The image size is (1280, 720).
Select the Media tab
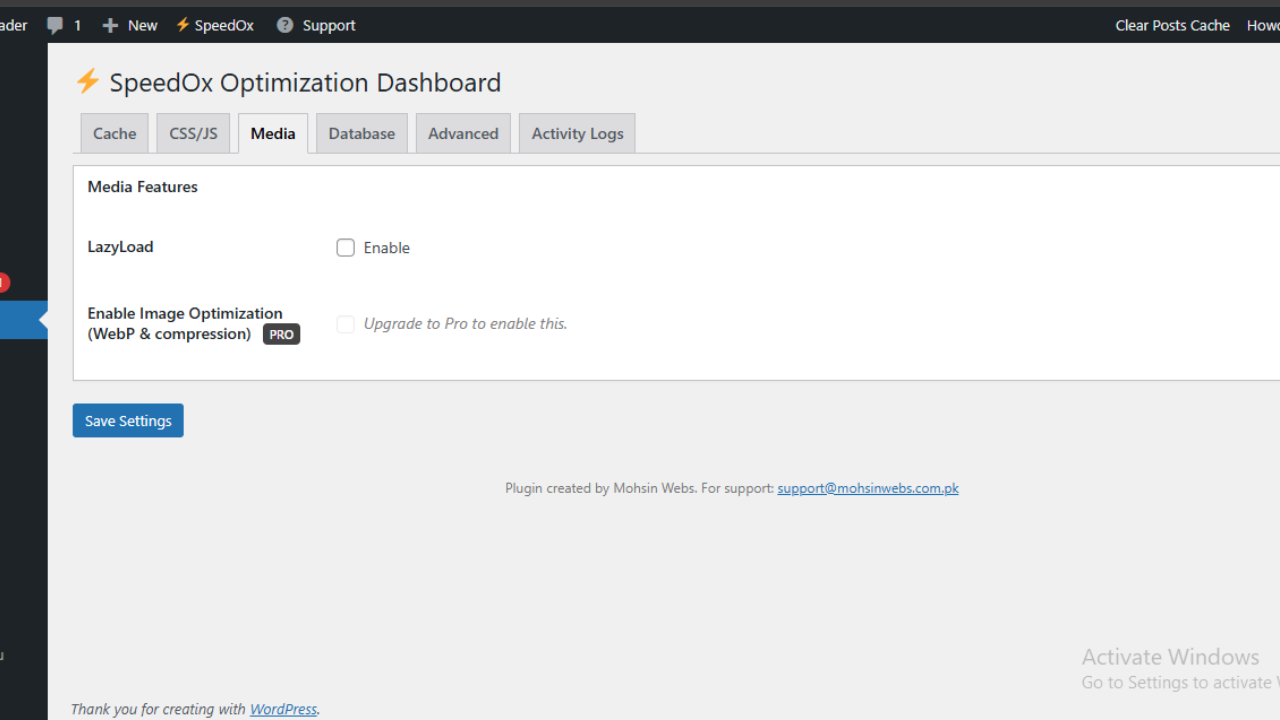(x=273, y=133)
